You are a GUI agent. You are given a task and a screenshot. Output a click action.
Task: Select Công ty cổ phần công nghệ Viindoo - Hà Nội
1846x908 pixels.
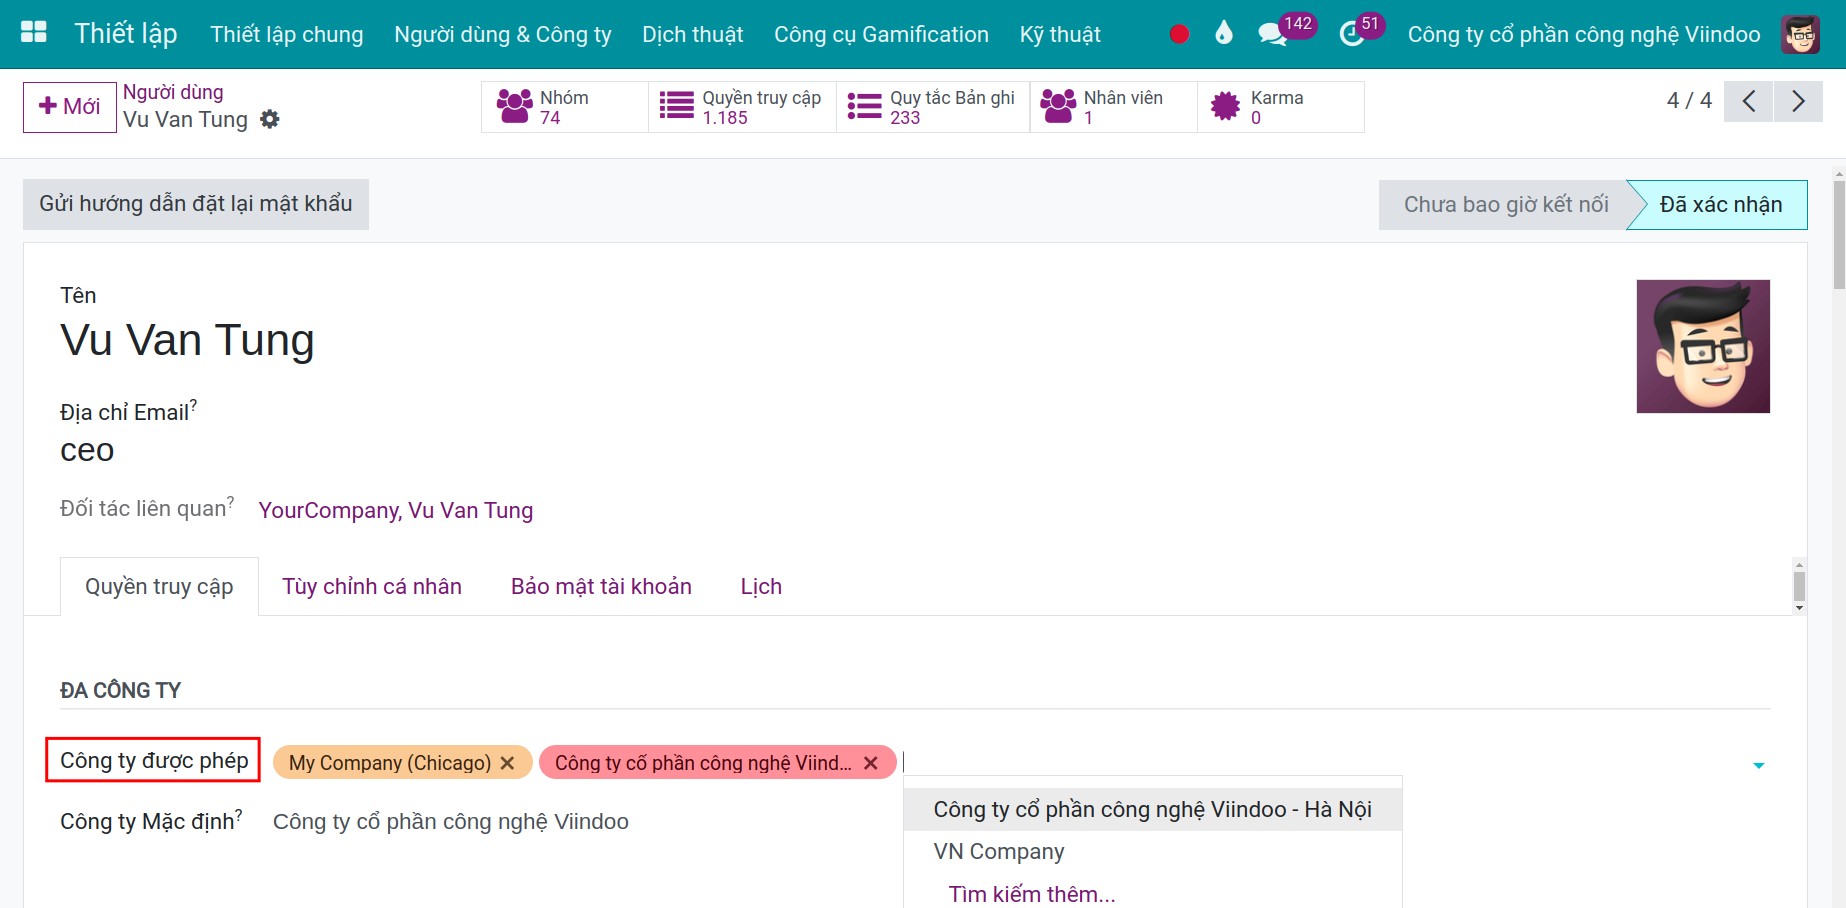point(1152,809)
